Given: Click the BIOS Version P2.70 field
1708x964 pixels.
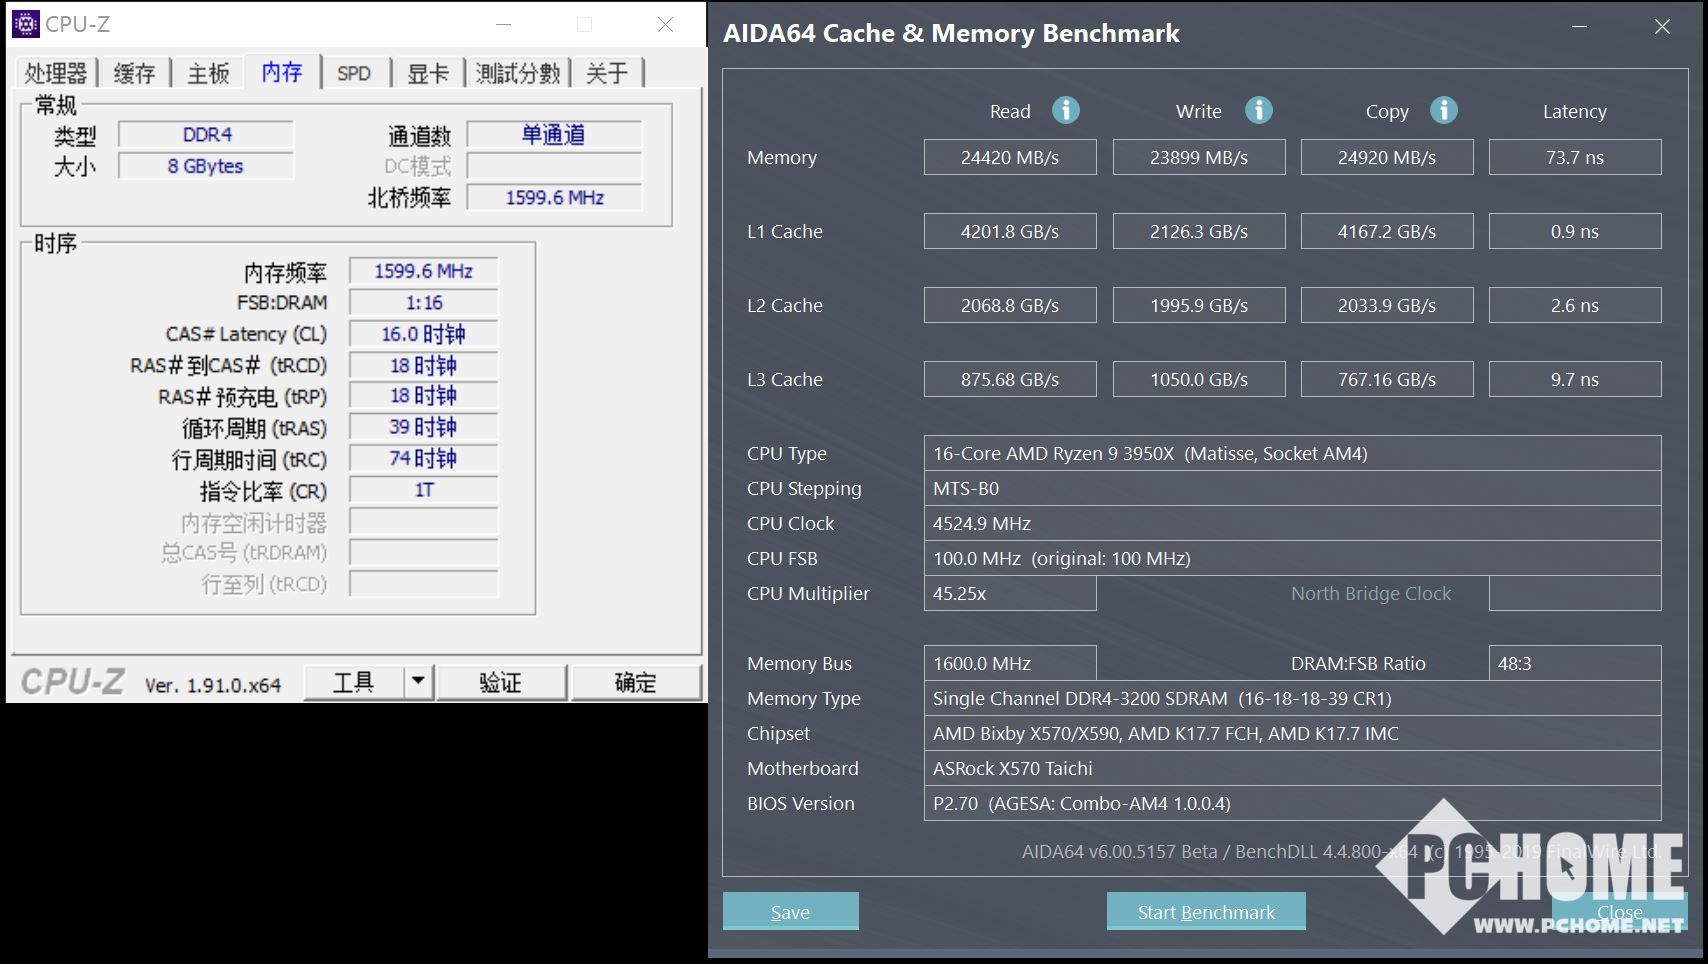Looking at the screenshot, I should 1292,803.
